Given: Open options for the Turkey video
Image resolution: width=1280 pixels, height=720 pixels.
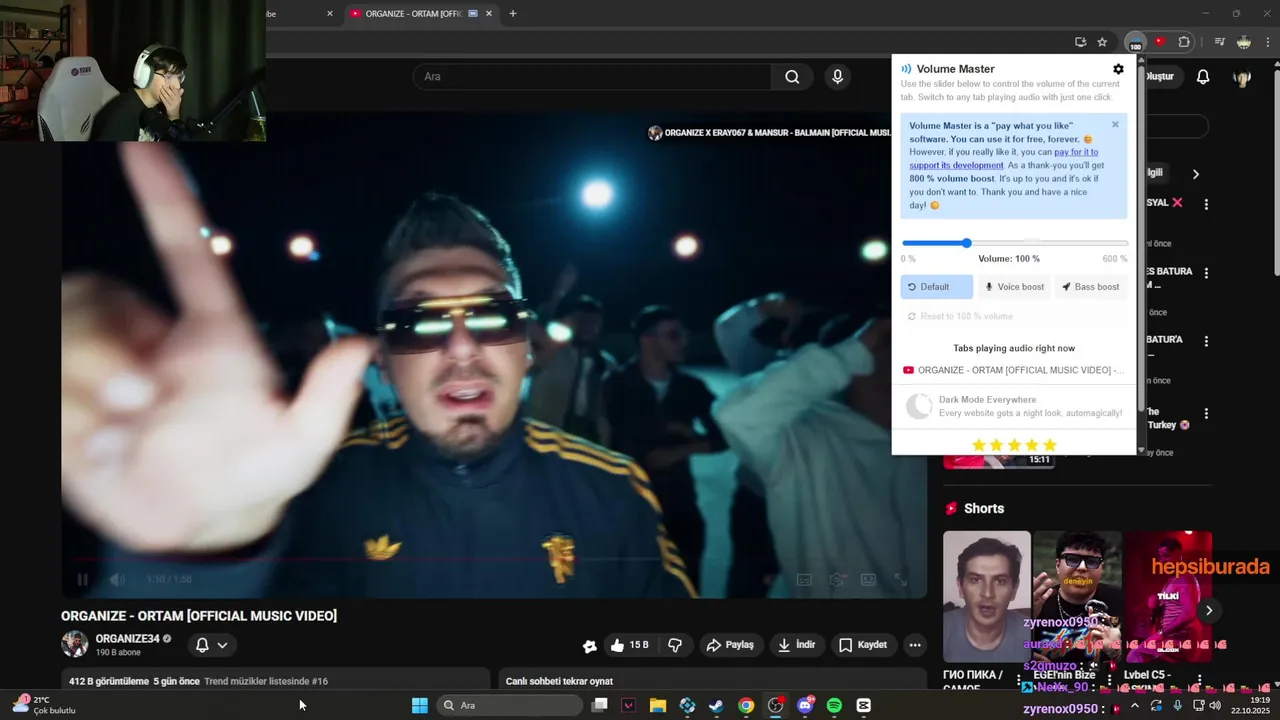Looking at the screenshot, I should coord(1206,414).
